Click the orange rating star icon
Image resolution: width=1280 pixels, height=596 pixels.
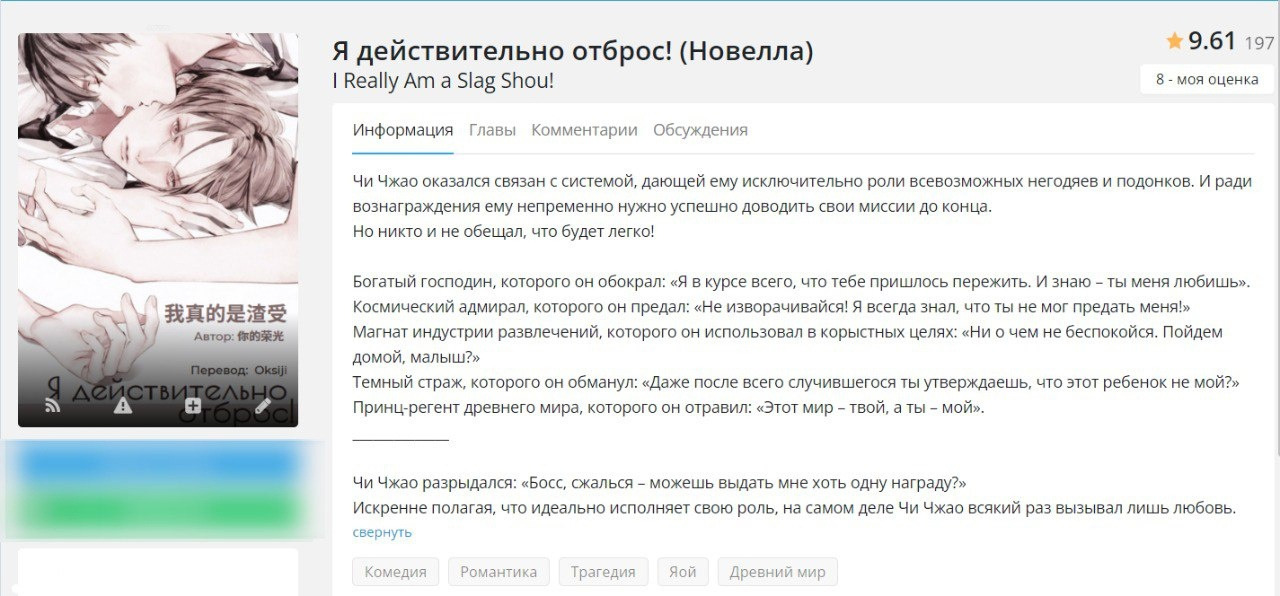(x=1175, y=41)
